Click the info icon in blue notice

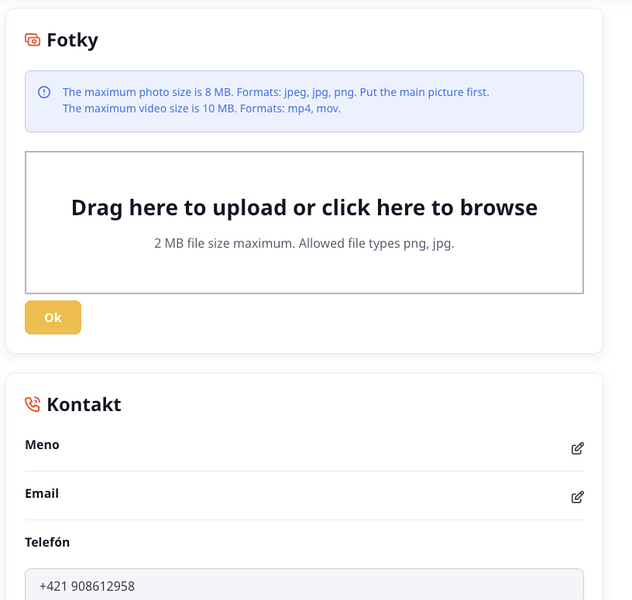coord(44,92)
